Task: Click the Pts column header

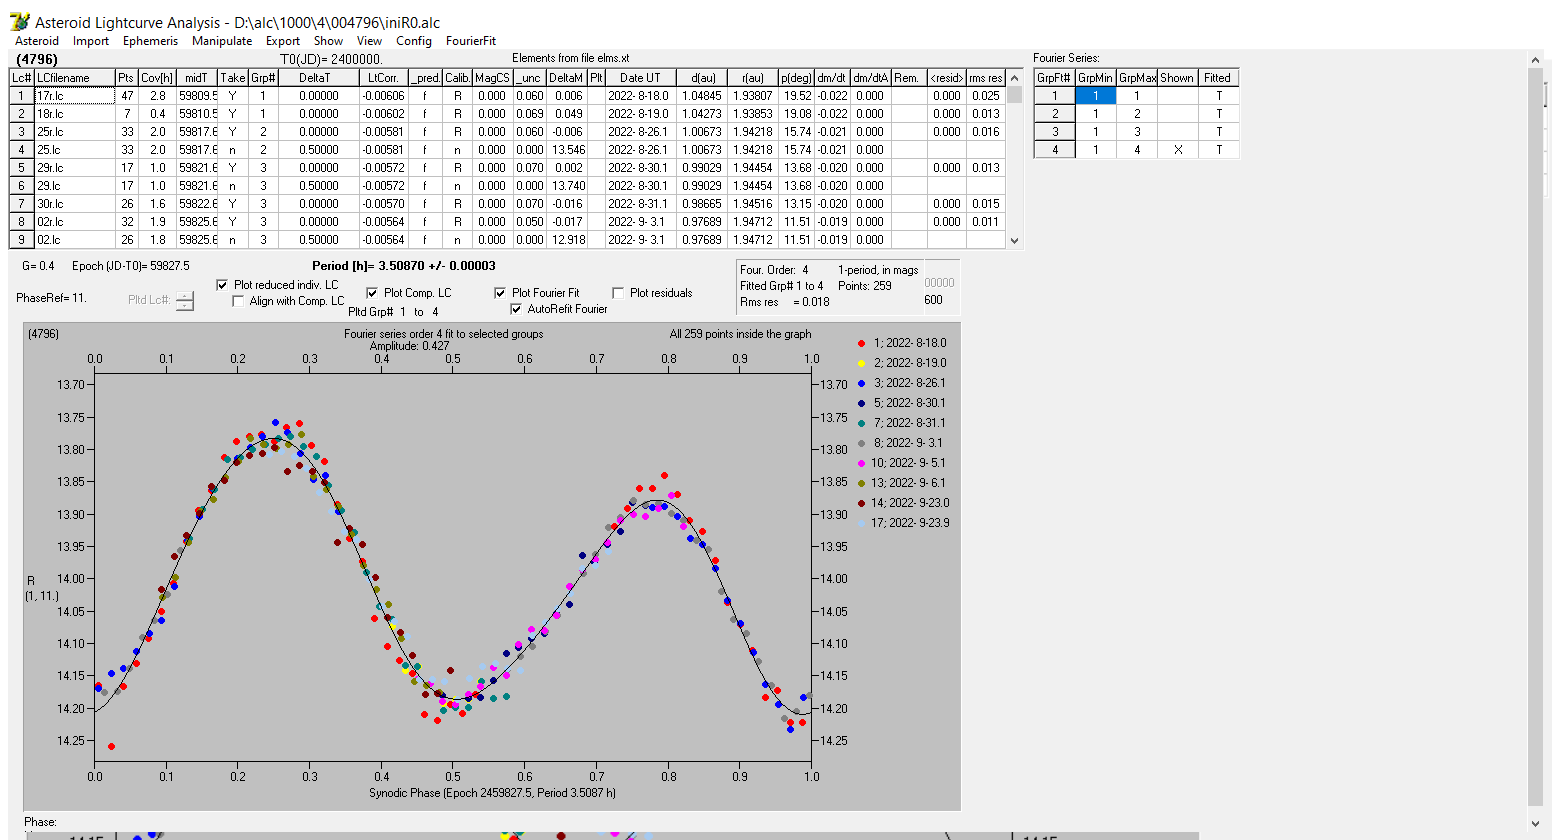Action: (125, 78)
